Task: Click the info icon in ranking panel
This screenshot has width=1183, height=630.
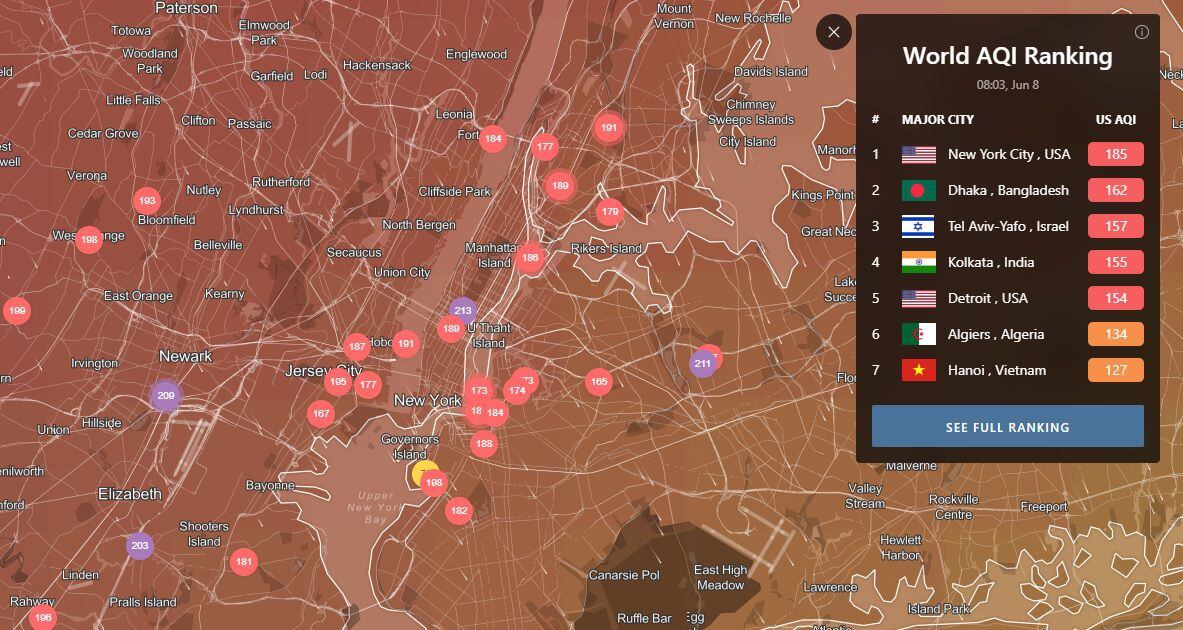Action: coord(1142,32)
